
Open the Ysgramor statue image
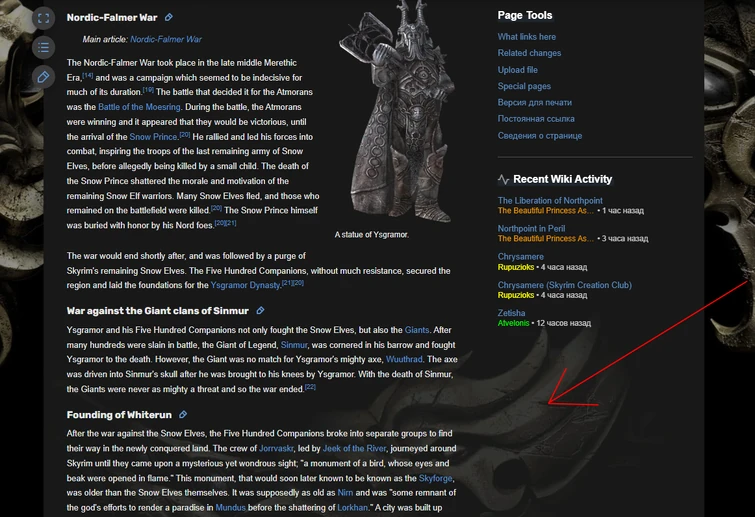[x=397, y=111]
